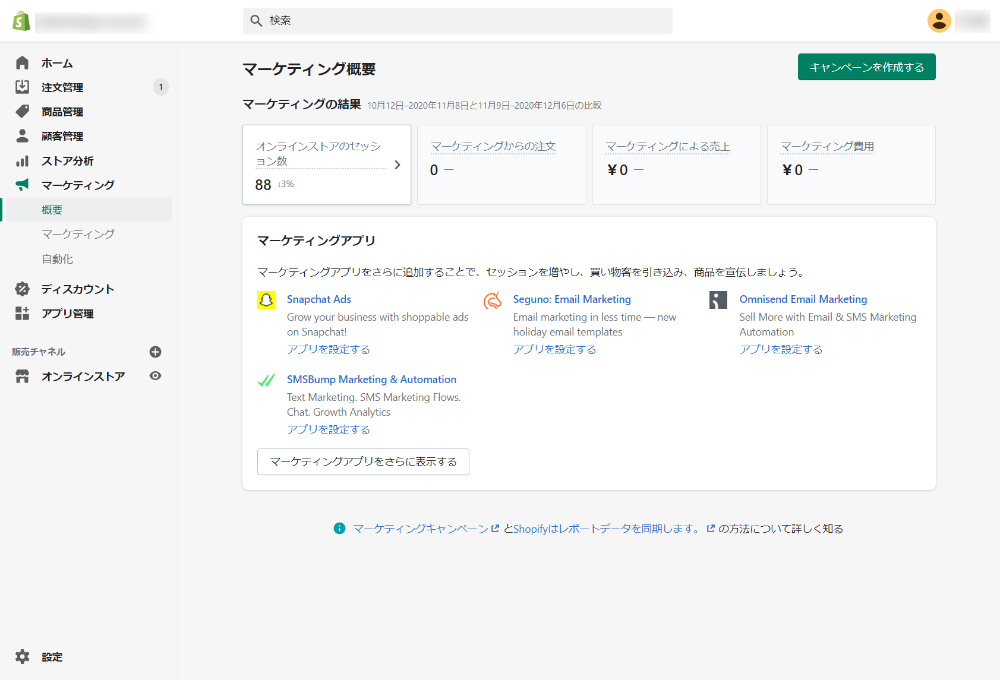Click the 販売チャネル section label
The width and height of the screenshot is (1000, 680).
(x=39, y=352)
